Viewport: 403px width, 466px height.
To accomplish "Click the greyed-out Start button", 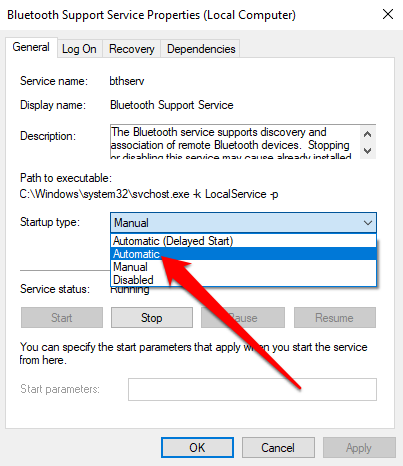I will 62,318.
